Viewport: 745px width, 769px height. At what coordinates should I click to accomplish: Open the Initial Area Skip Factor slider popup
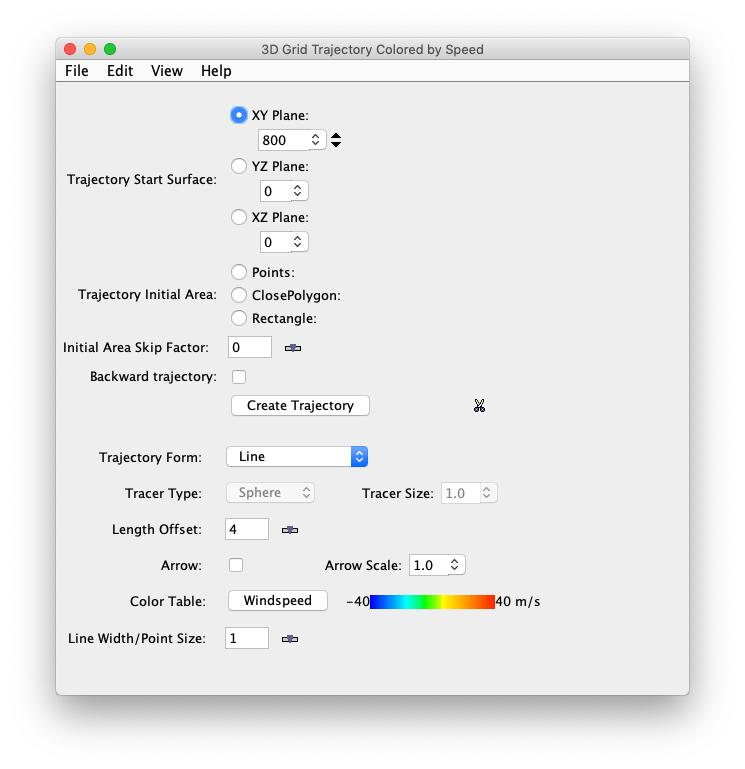coord(293,348)
